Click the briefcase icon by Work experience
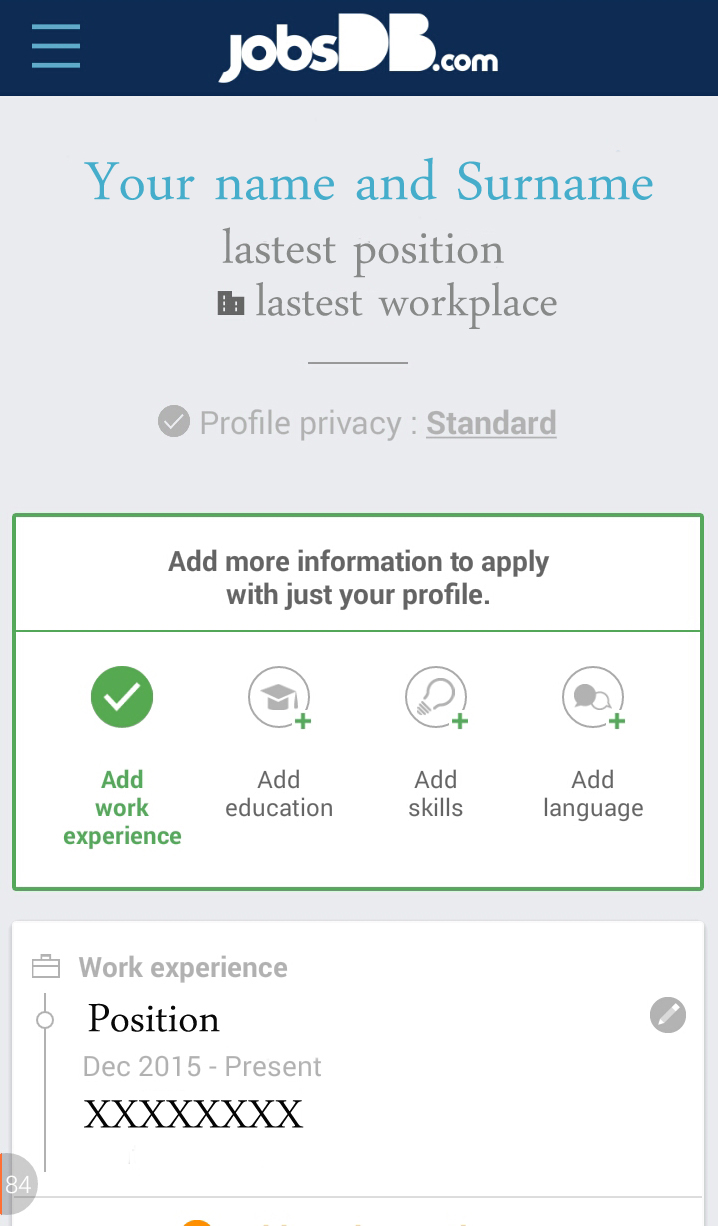Screen dimensions: 718x1226 (46, 967)
